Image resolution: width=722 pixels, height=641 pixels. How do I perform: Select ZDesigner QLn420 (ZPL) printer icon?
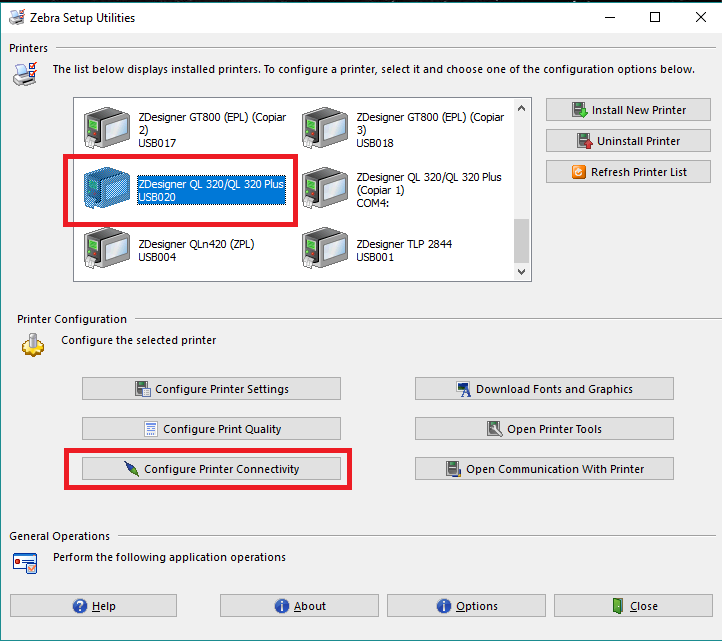[x=107, y=248]
